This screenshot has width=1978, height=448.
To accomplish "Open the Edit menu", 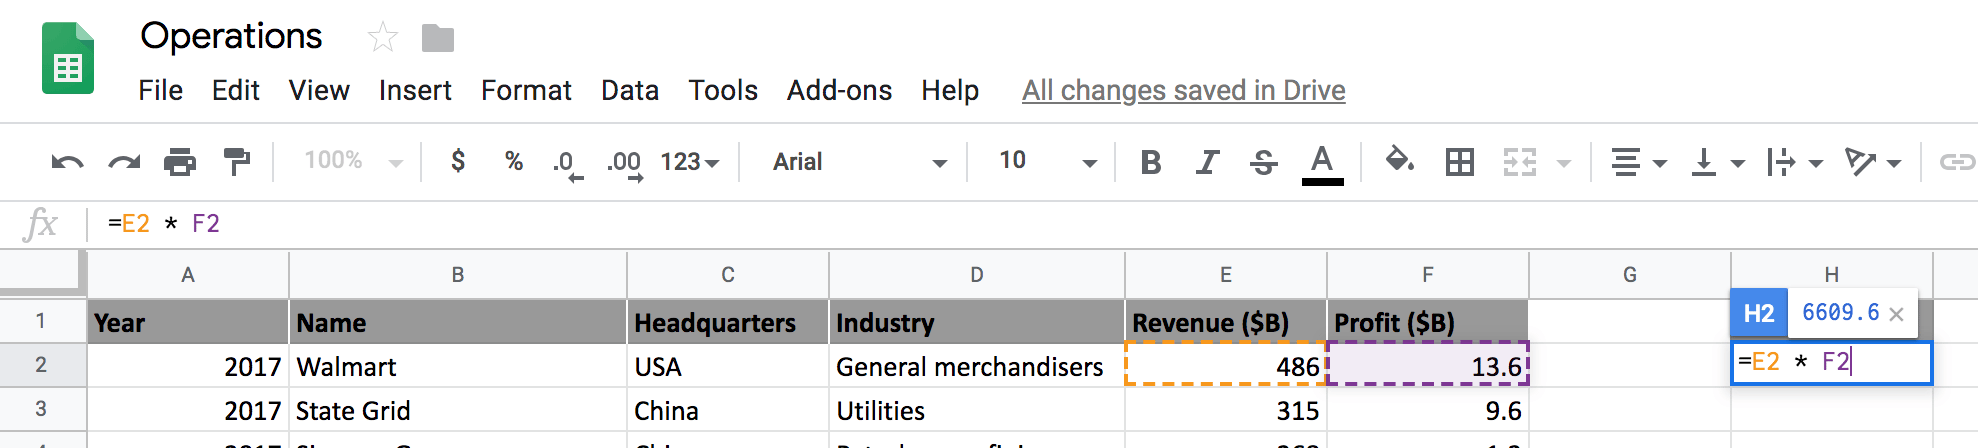I will point(236,91).
